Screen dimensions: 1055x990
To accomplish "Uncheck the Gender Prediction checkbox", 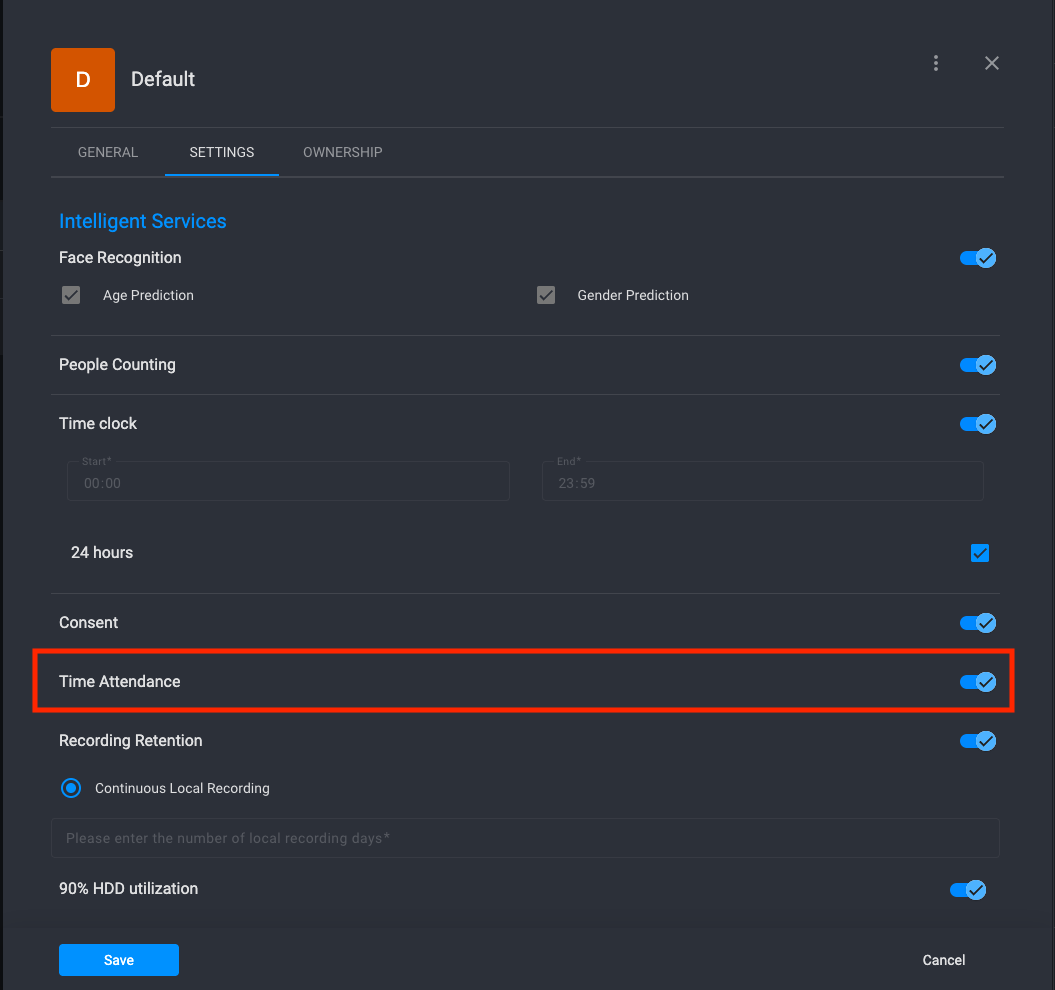I will (546, 295).
